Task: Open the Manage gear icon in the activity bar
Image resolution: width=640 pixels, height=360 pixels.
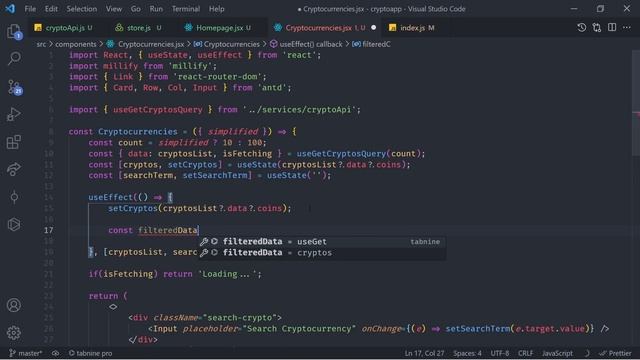Action: tap(14, 333)
